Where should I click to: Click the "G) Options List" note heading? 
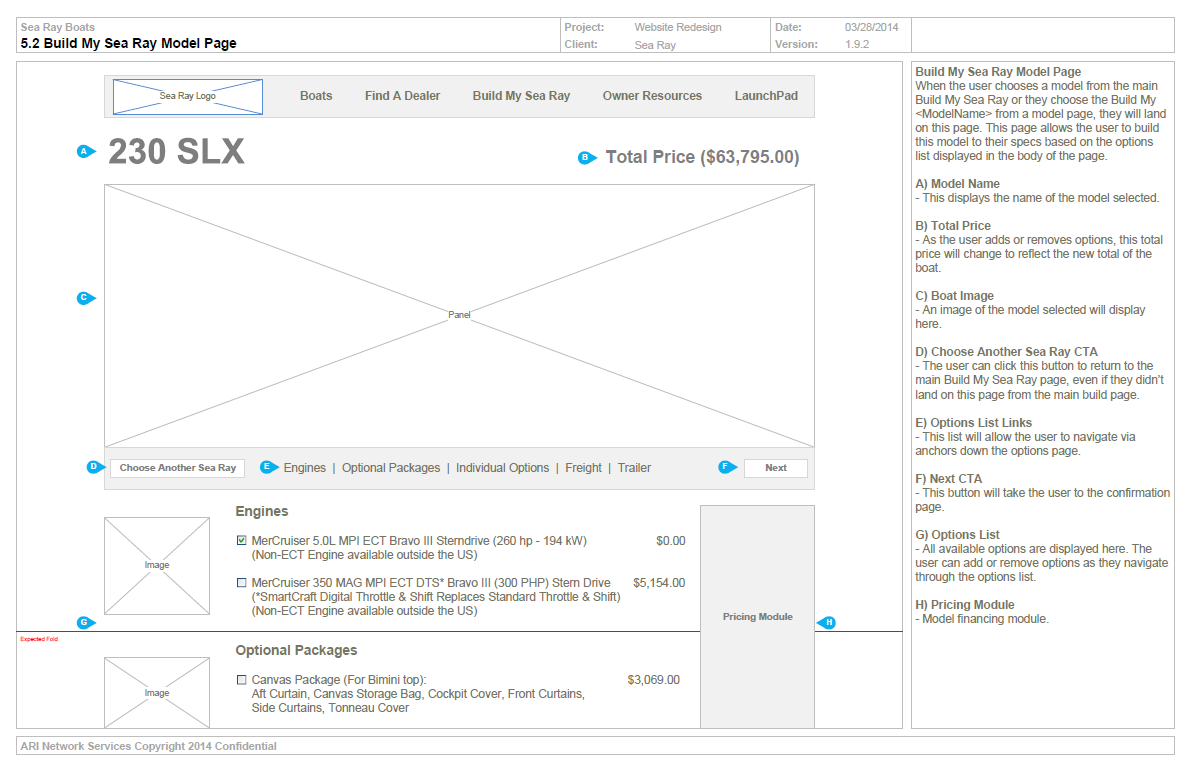(x=957, y=535)
